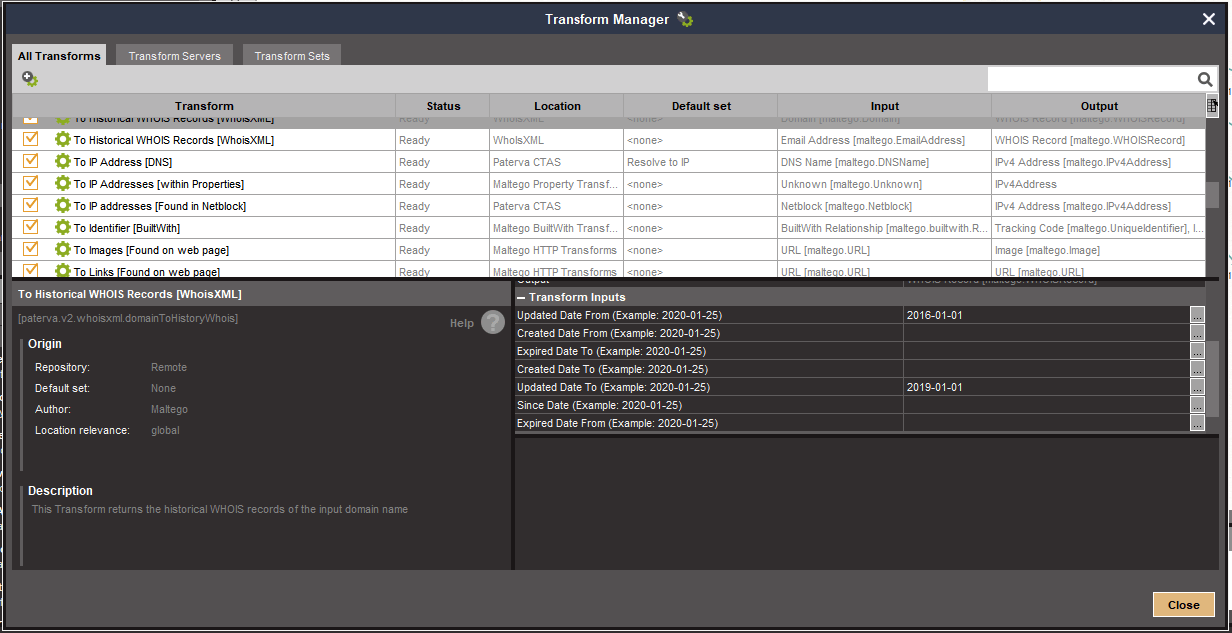Collapse the Transform Inputs section

[521, 297]
